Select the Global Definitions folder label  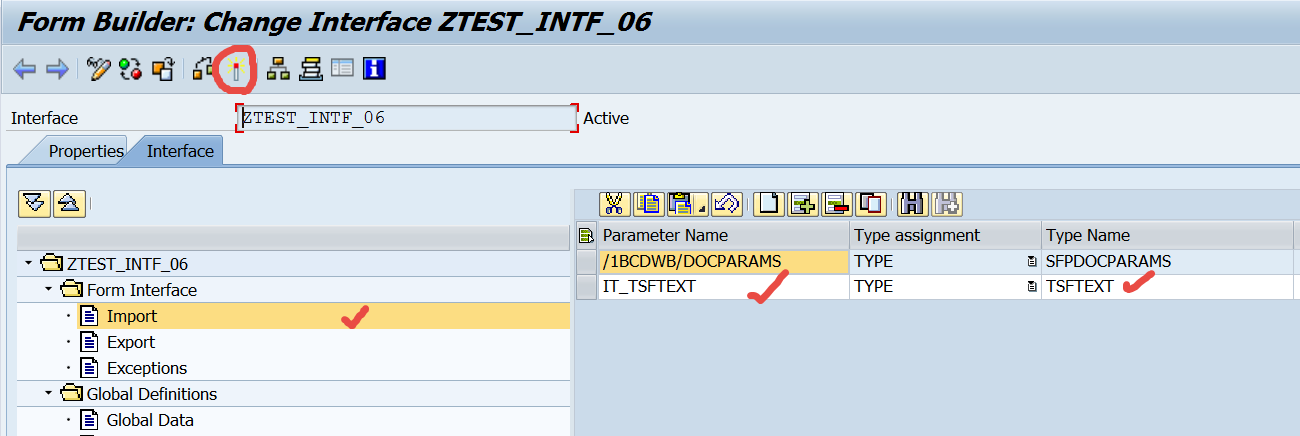pyautogui.click(x=152, y=394)
